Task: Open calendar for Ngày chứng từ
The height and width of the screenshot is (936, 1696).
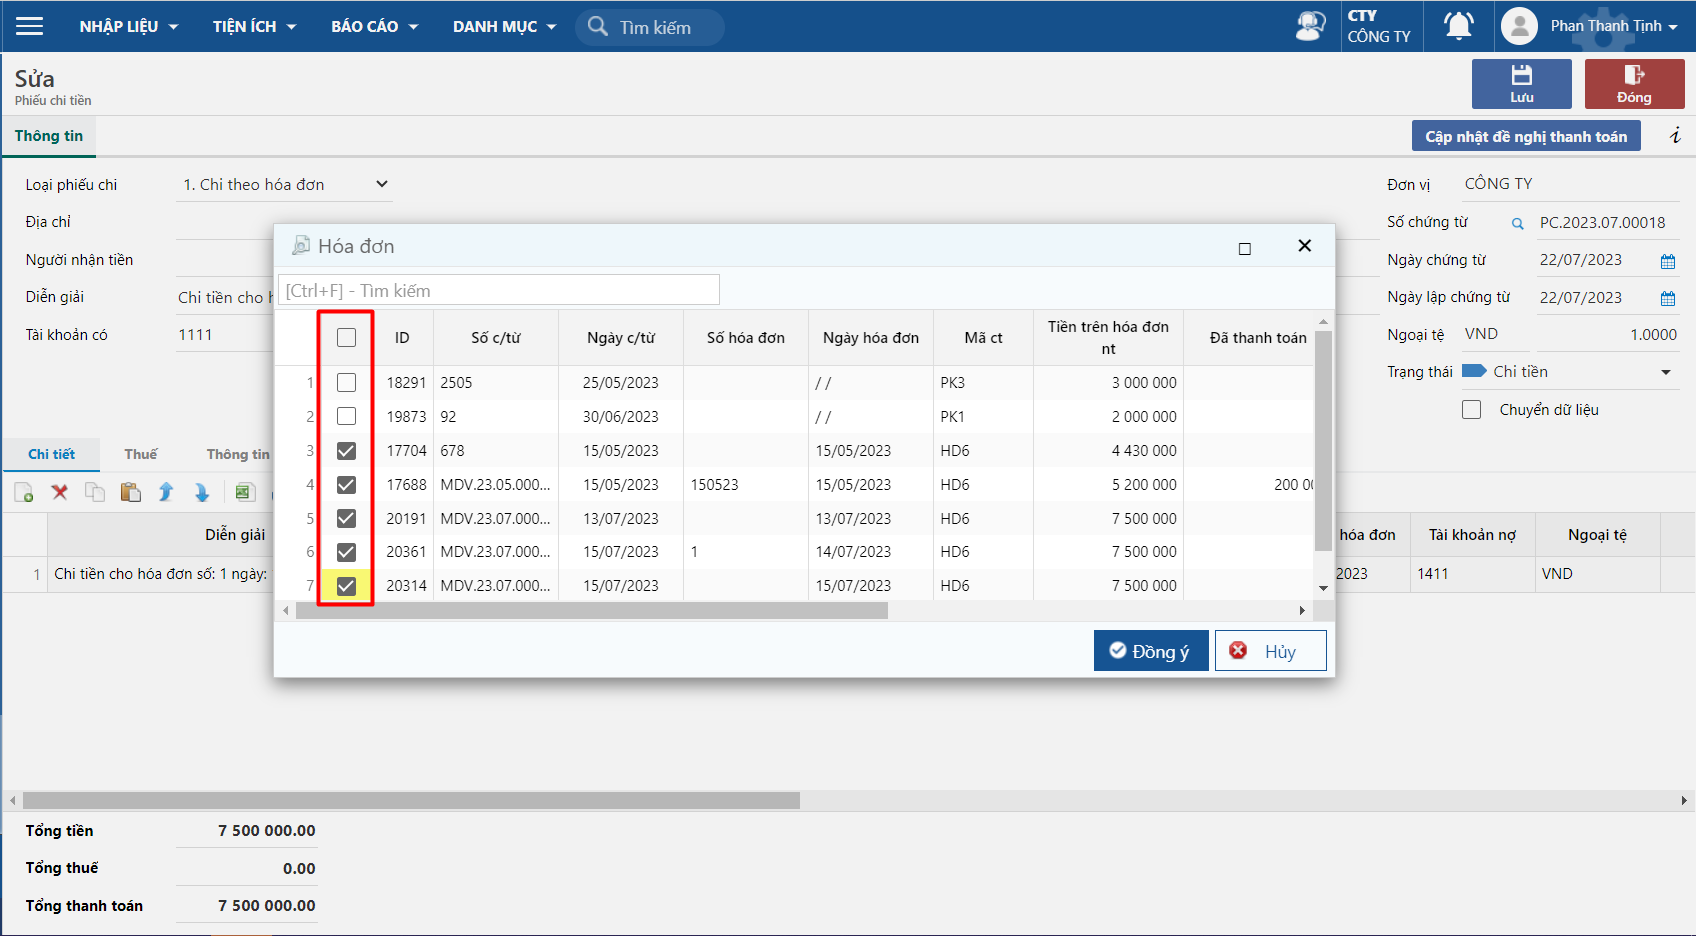Action: (x=1667, y=261)
